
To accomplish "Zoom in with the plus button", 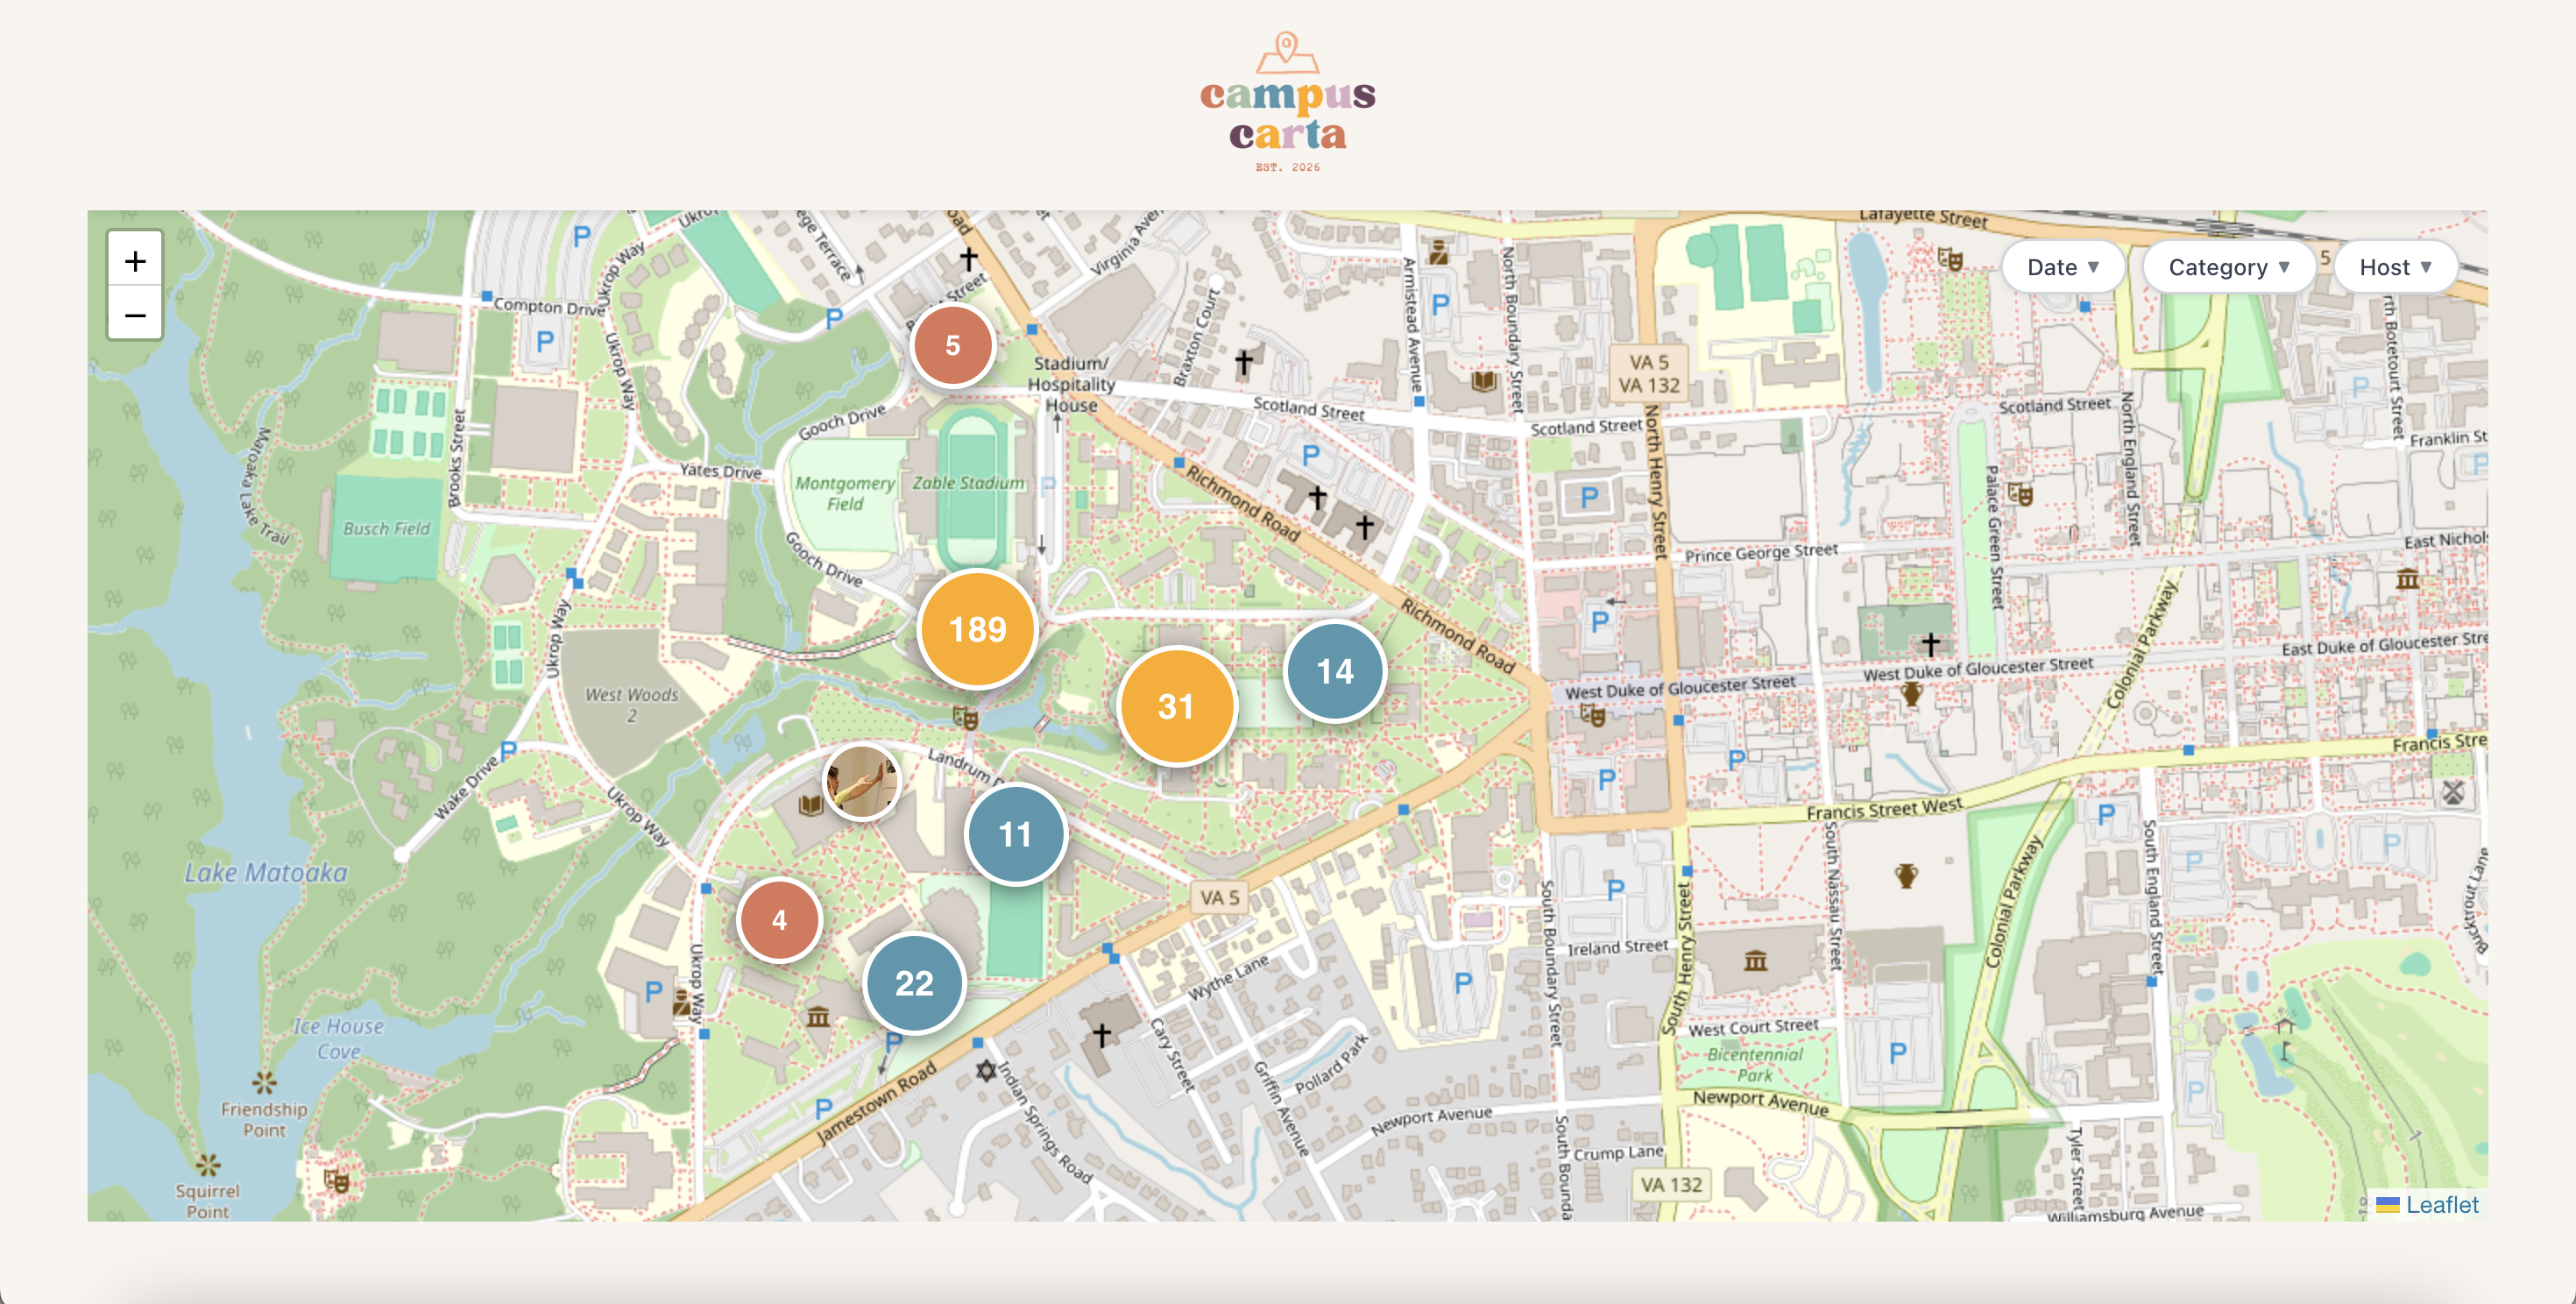I will tap(135, 262).
